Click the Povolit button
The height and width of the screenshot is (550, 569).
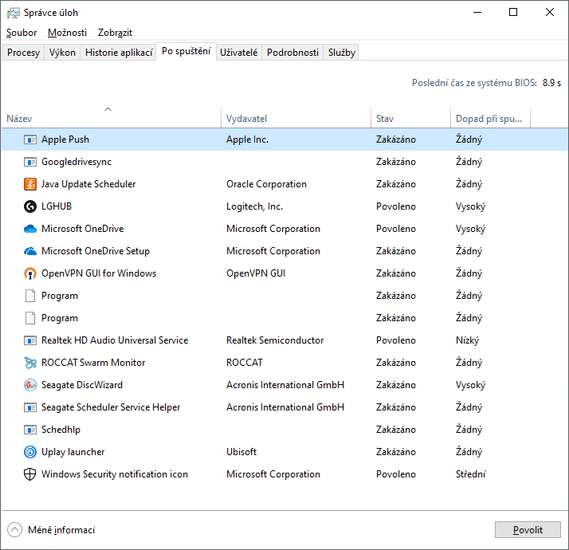coord(528,530)
